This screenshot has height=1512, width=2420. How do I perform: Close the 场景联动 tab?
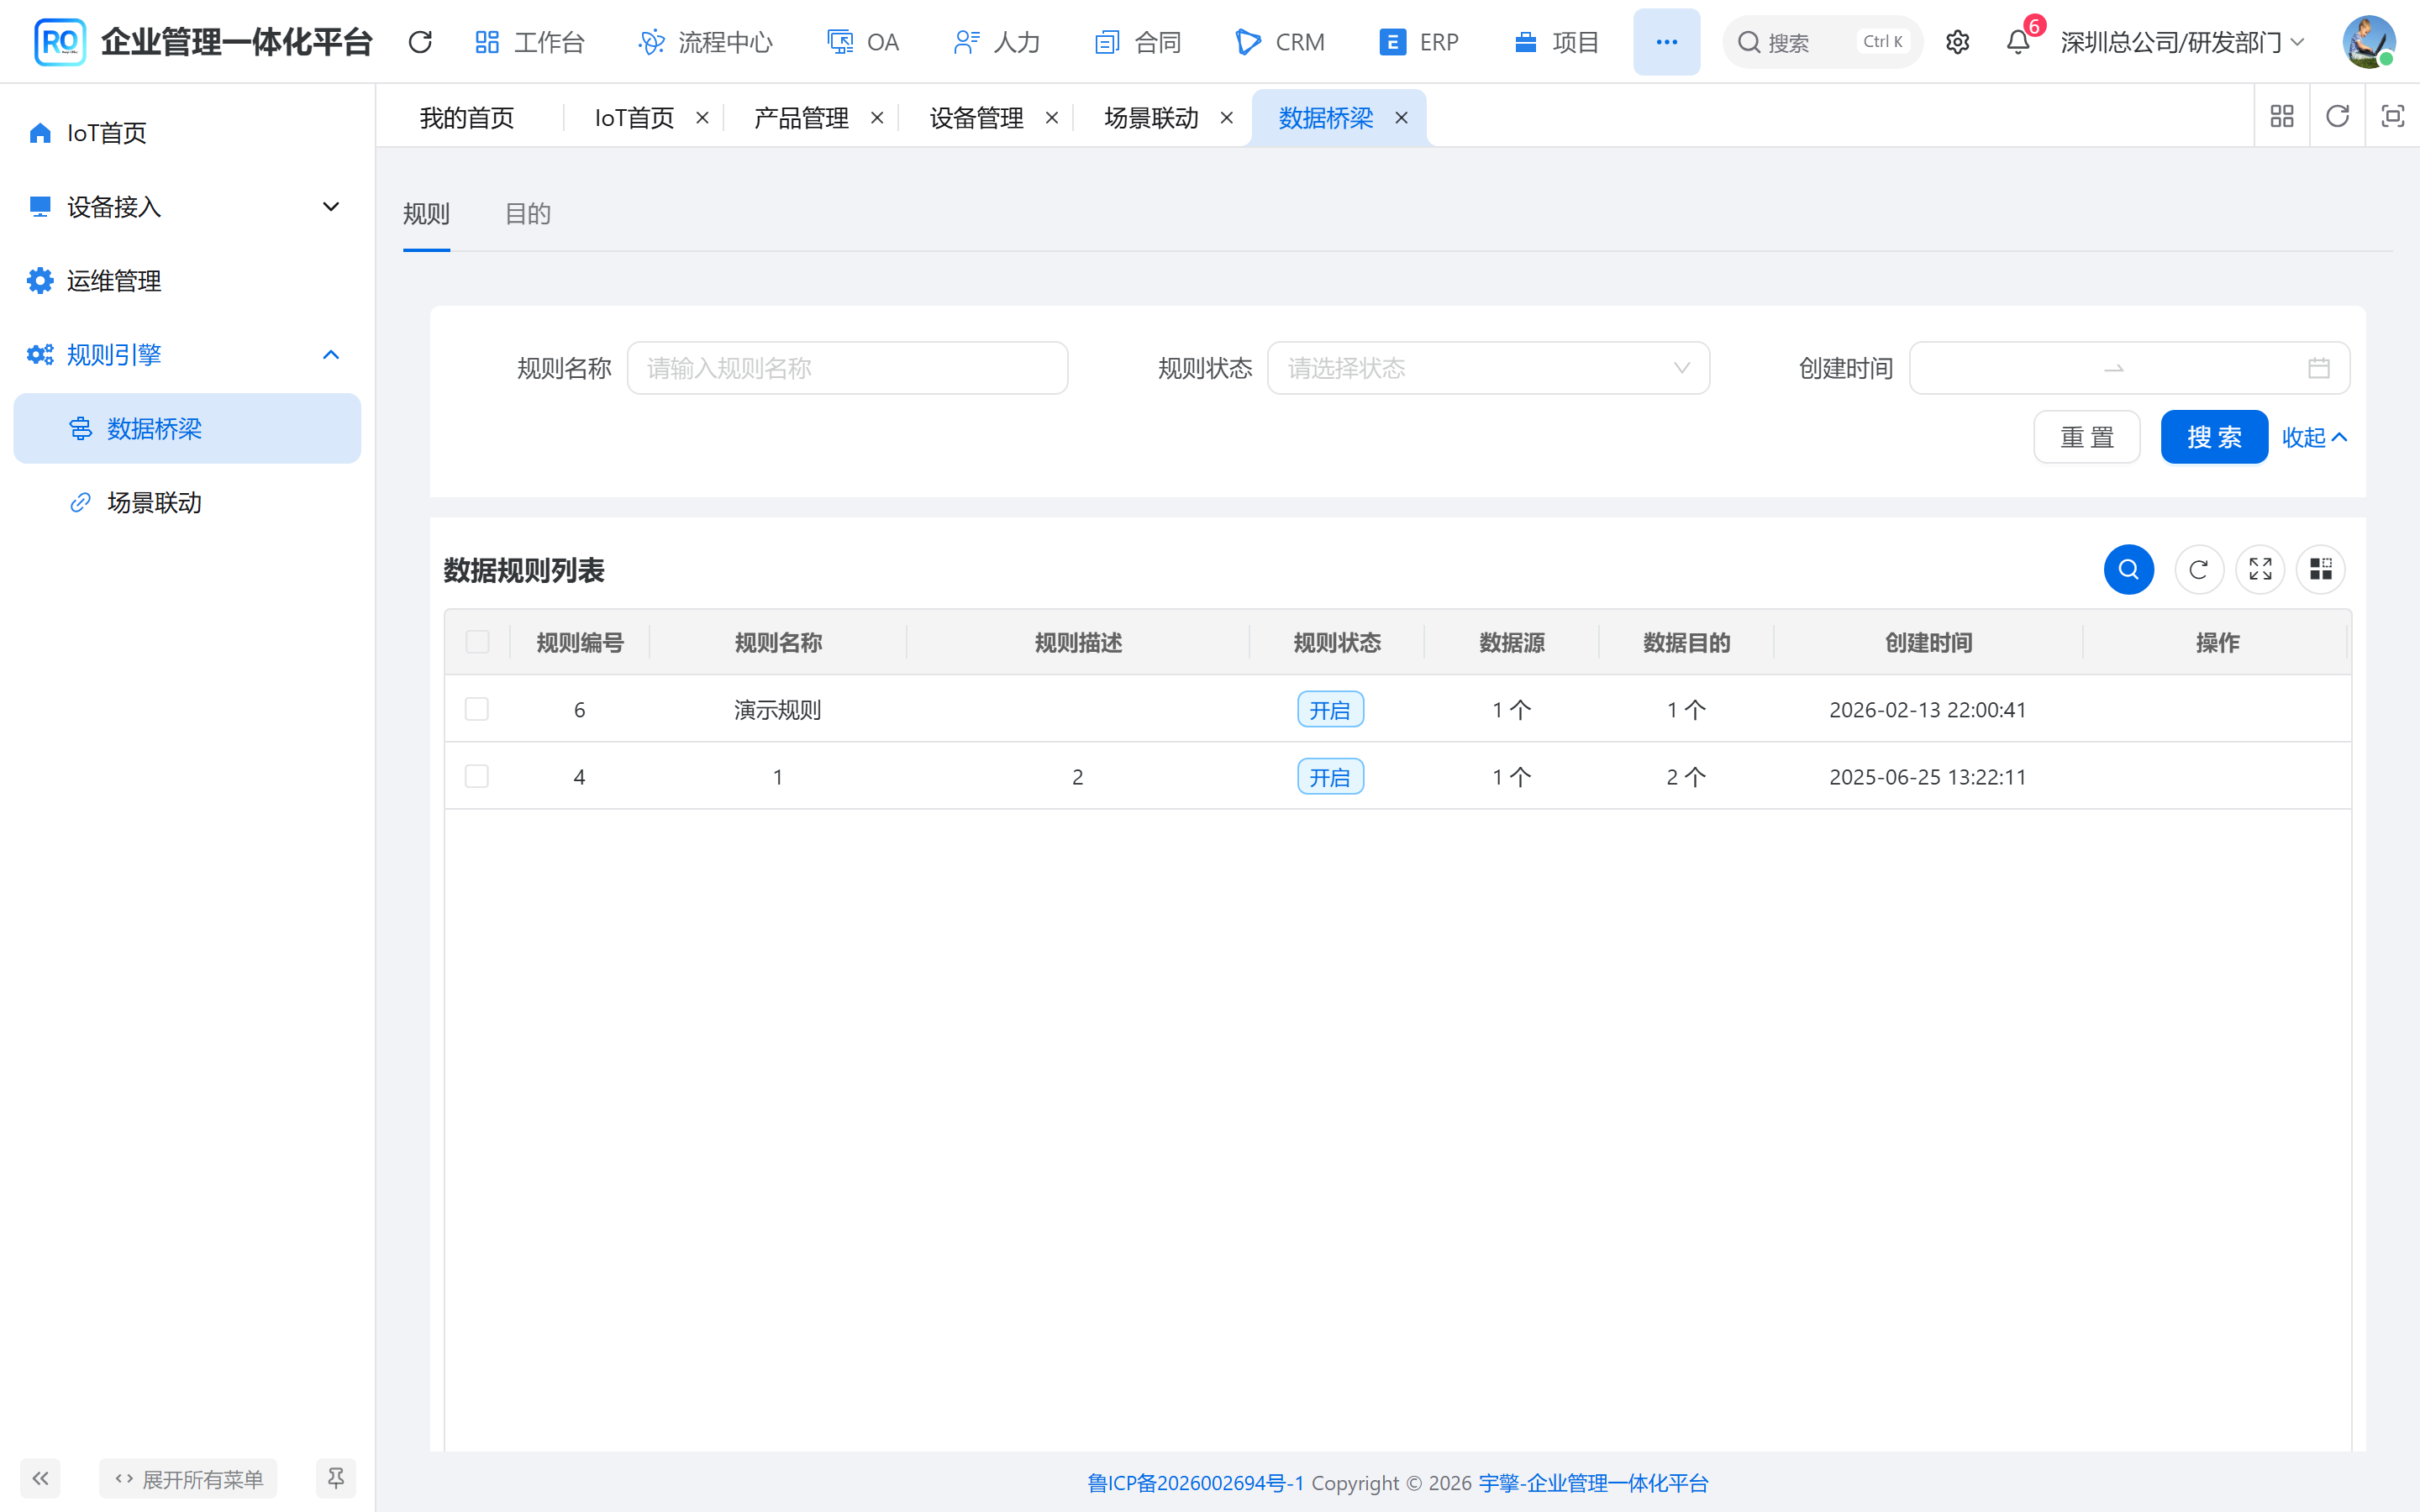tap(1227, 118)
